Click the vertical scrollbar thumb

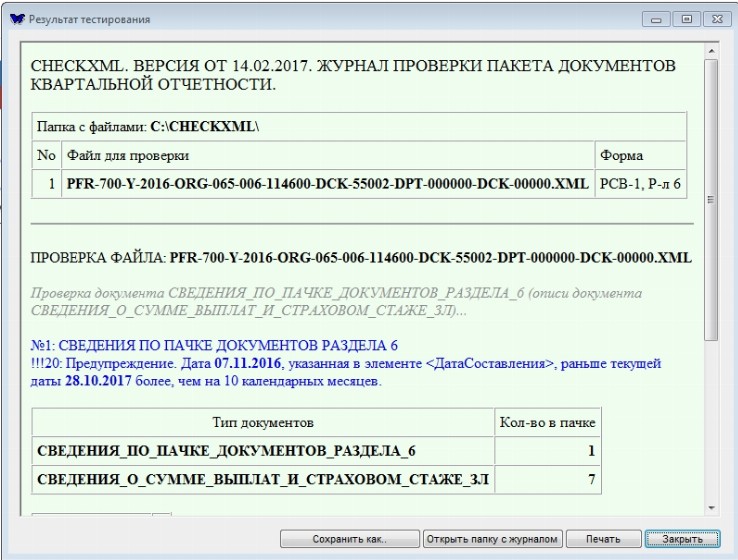(711, 200)
